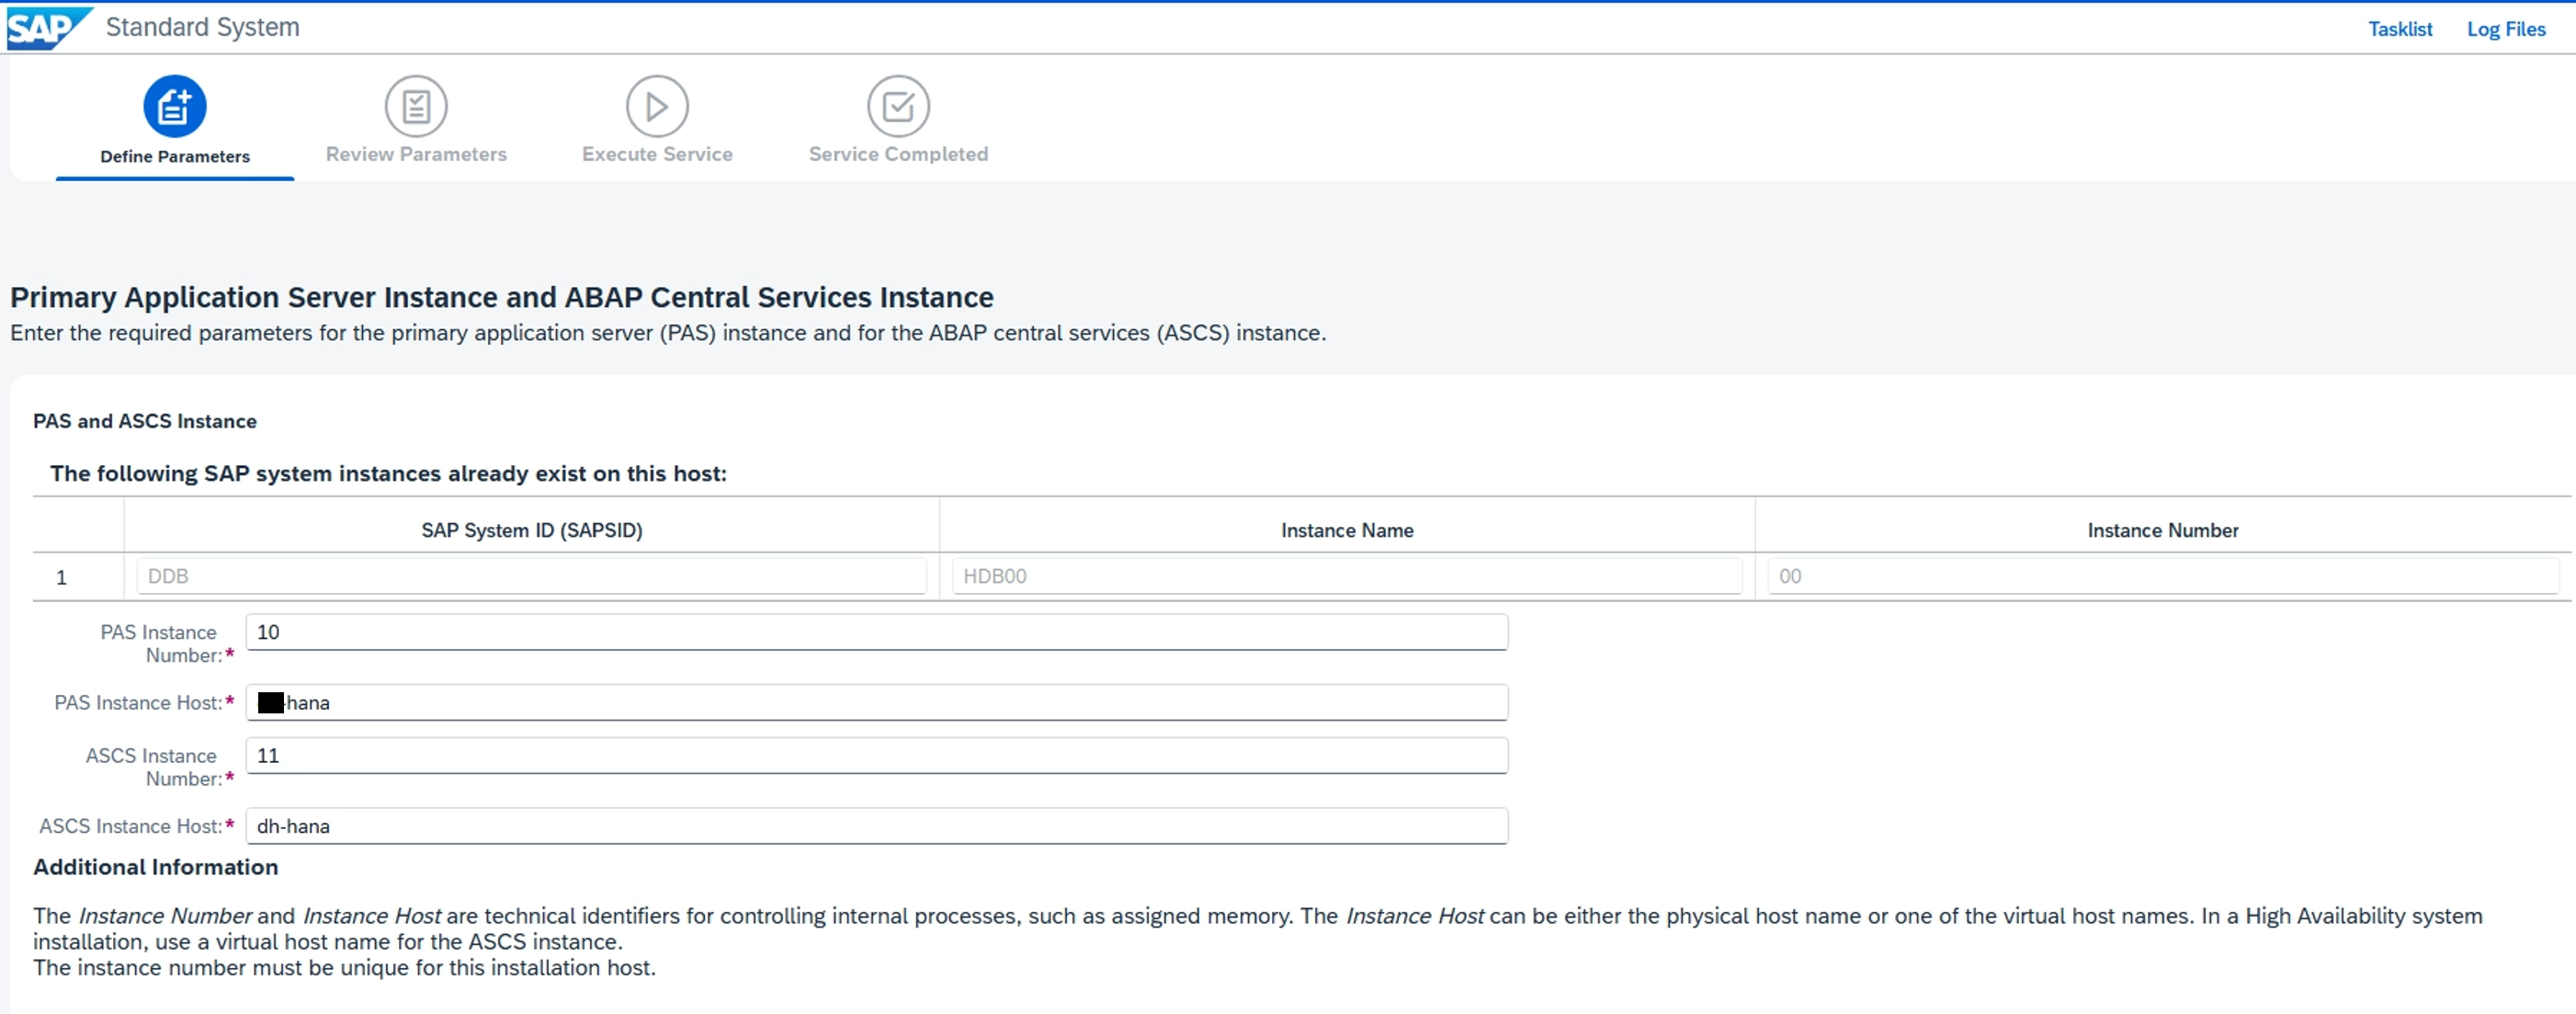Viewport: 2576px width, 1014px height.
Task: Click the Review Parameters step icon
Action: (416, 106)
